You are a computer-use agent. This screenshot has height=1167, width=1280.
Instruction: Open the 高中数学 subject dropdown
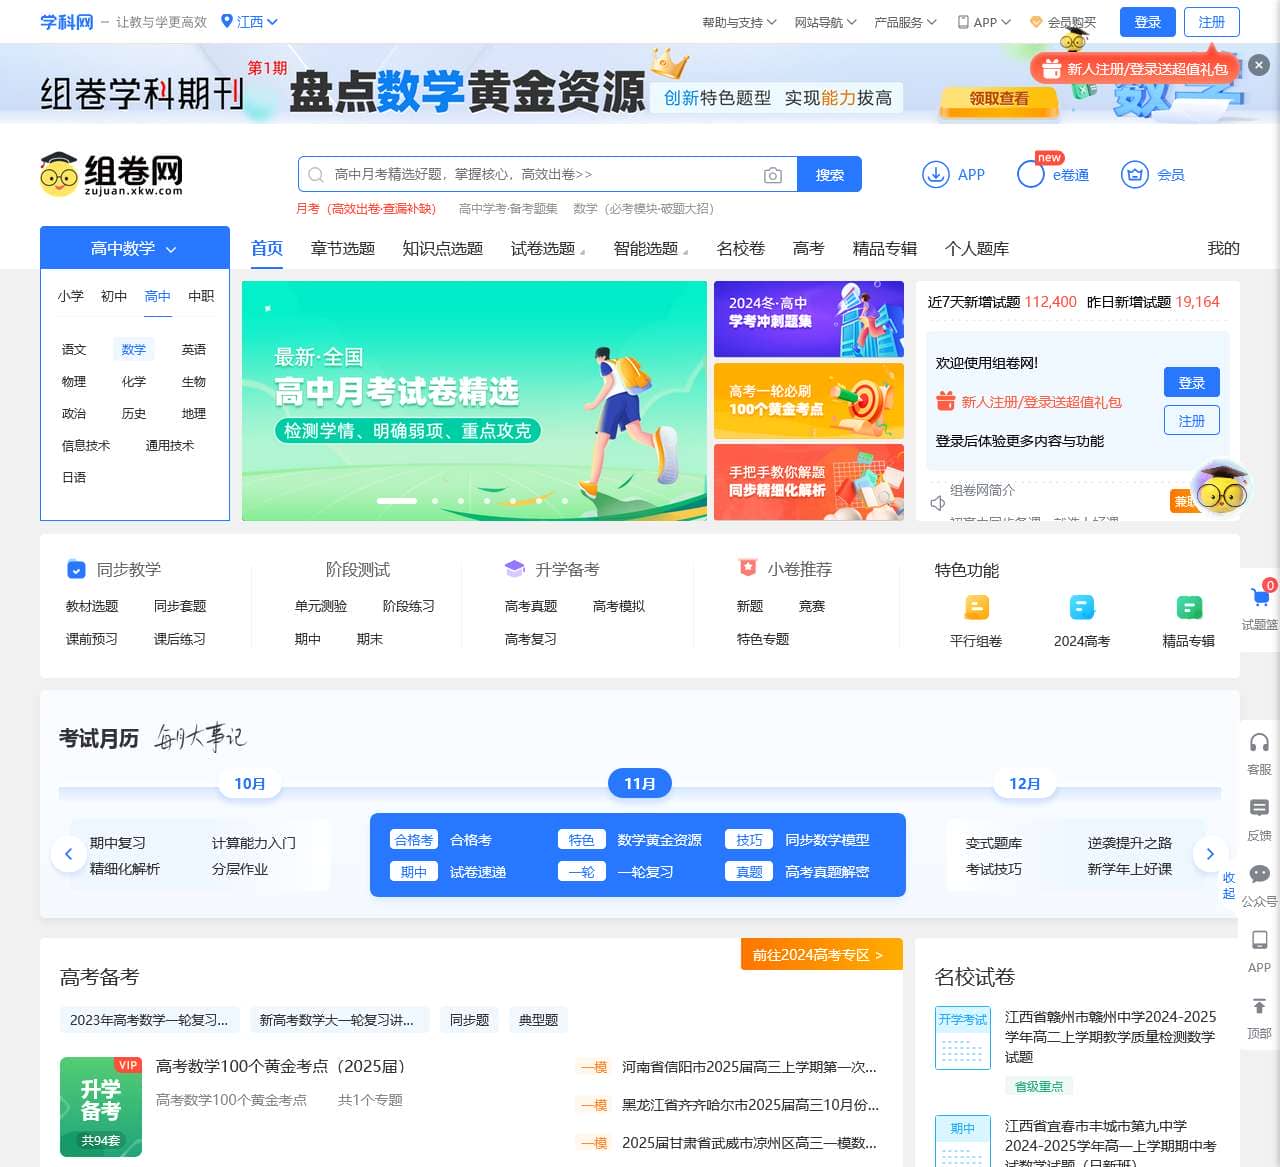click(135, 248)
